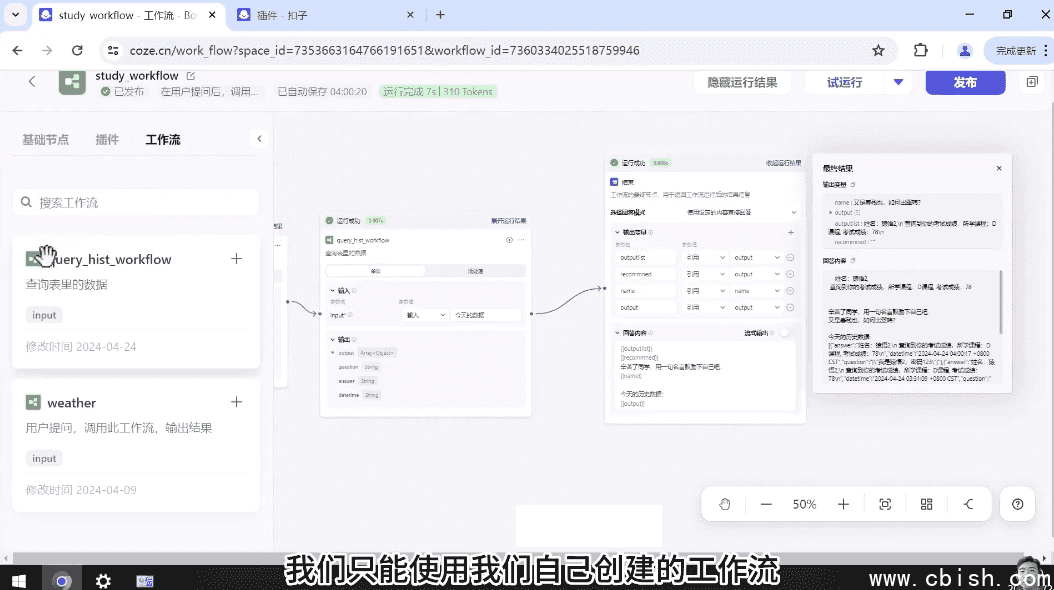Click the rename edit icon next to study_workflow
Image resolution: width=1054 pixels, height=590 pixels.
[192, 74]
